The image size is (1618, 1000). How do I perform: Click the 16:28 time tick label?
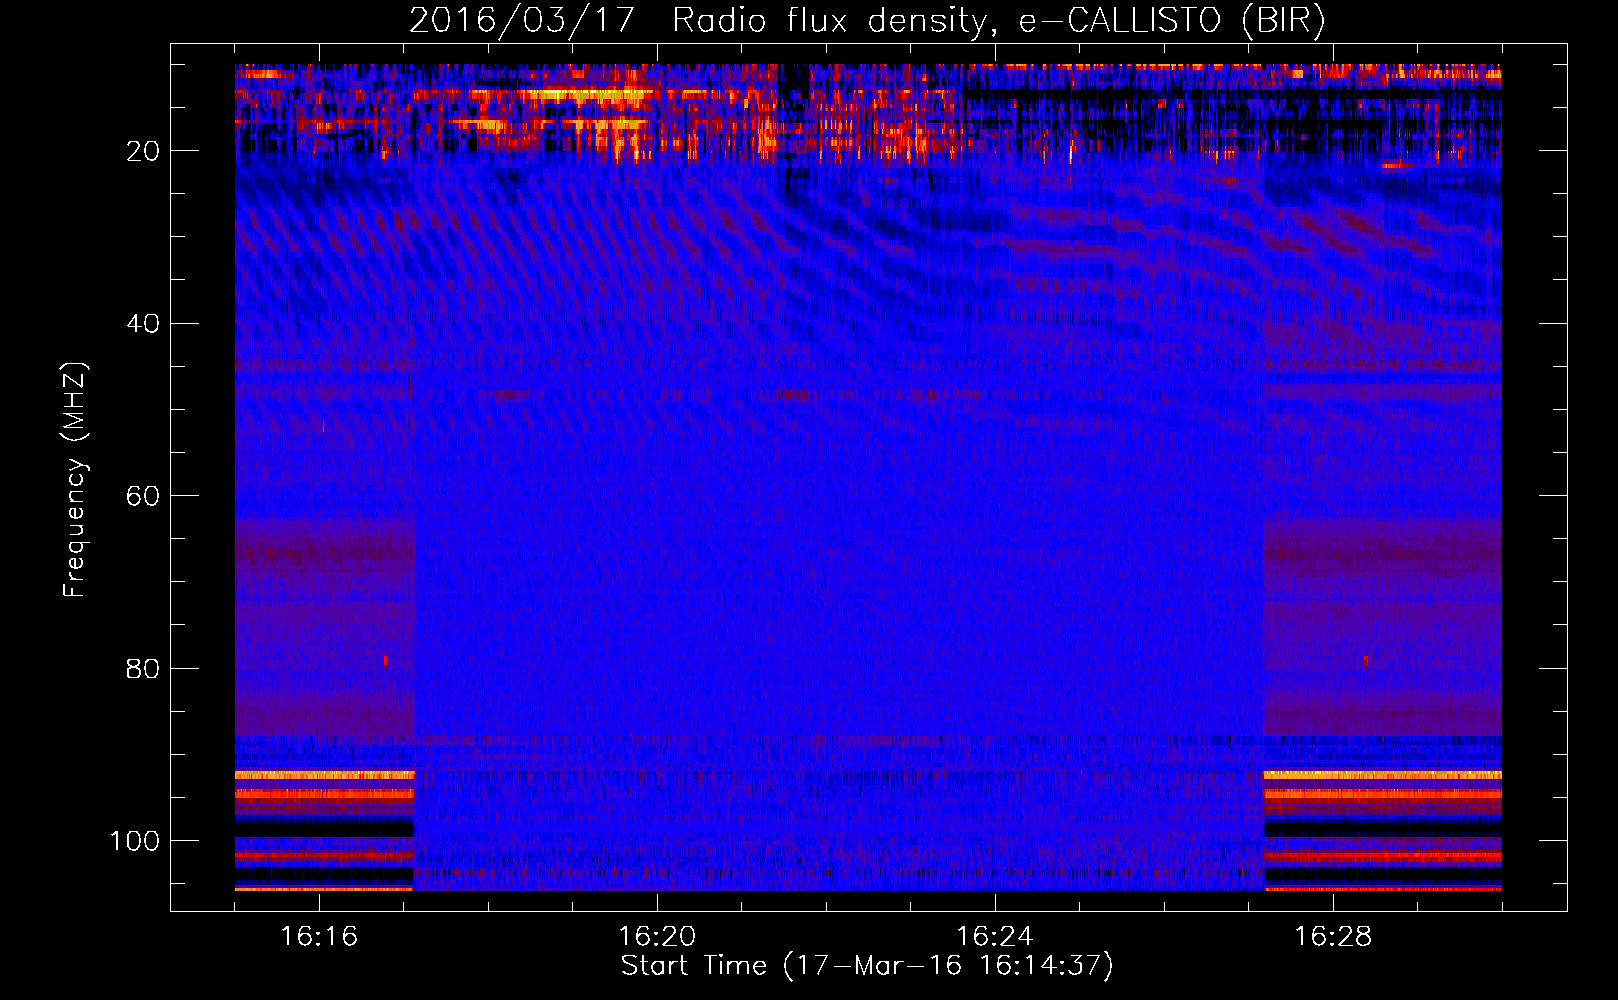click(1333, 936)
